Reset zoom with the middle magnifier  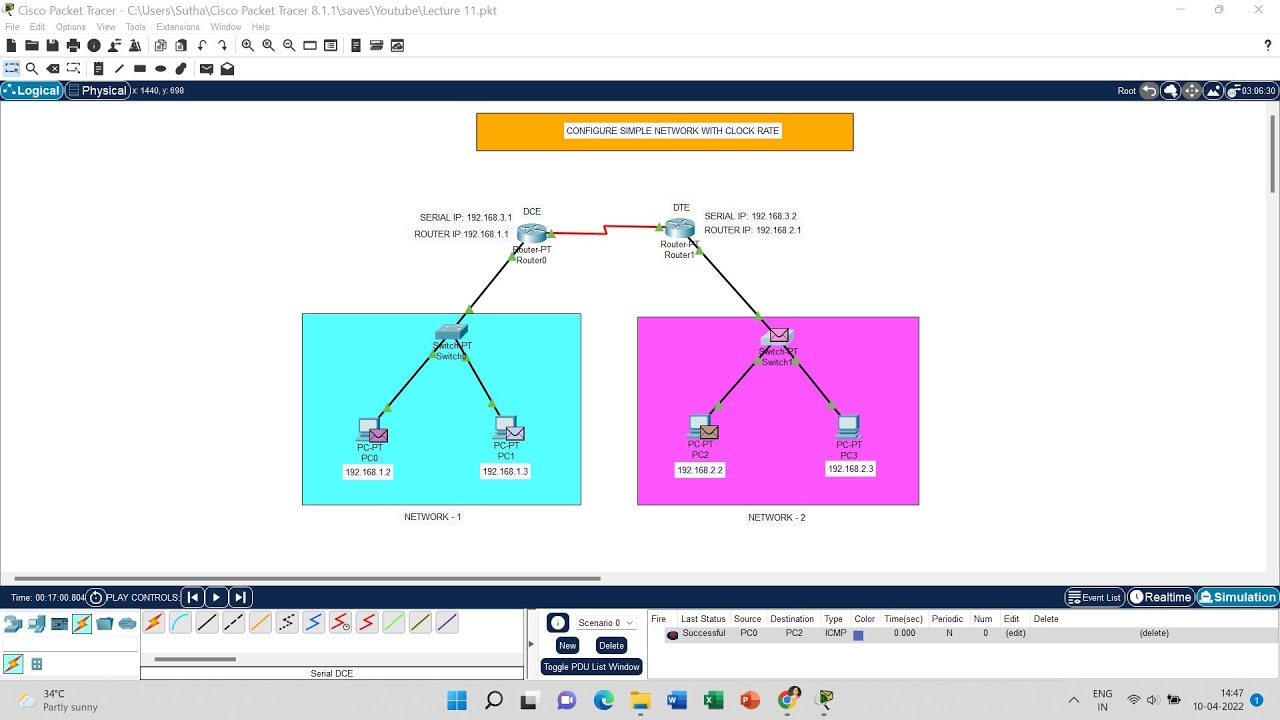tap(268, 45)
